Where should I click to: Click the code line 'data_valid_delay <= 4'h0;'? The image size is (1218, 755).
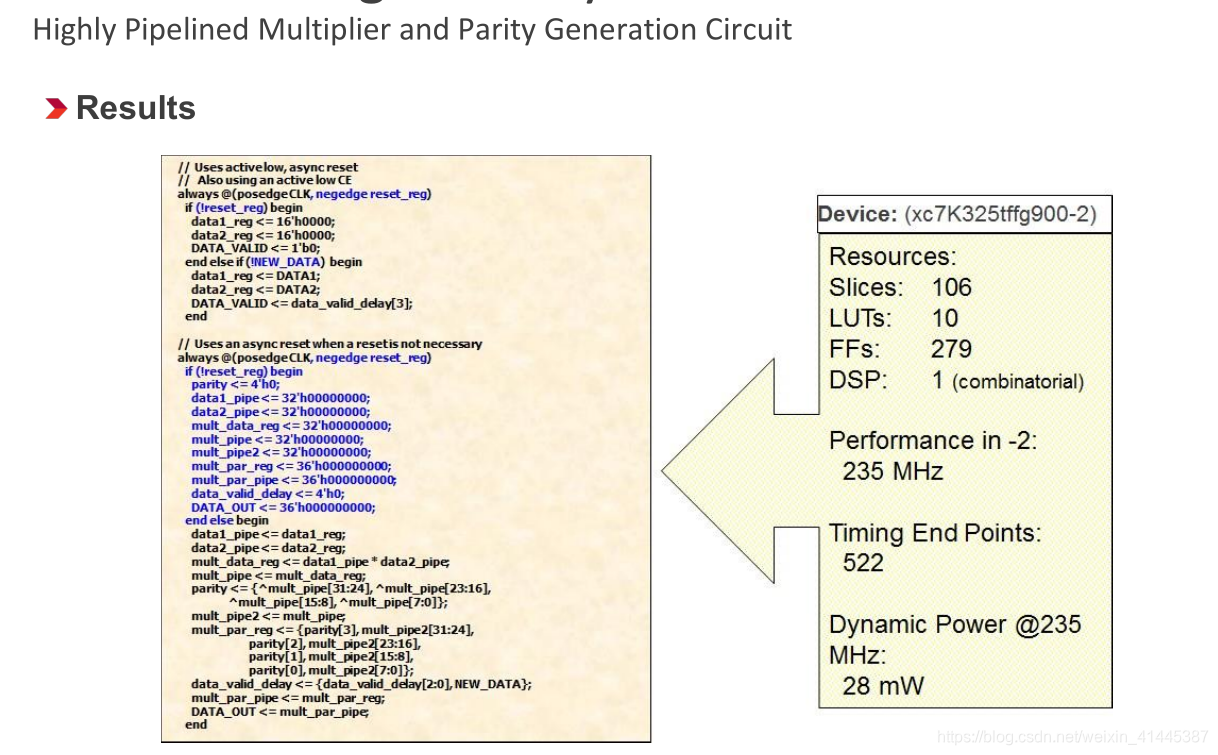tap(267, 493)
